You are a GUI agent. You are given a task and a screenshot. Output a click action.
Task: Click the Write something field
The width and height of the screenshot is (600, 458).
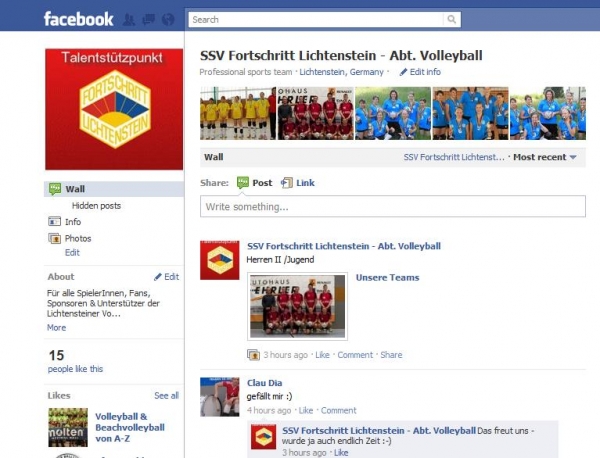tap(393, 207)
